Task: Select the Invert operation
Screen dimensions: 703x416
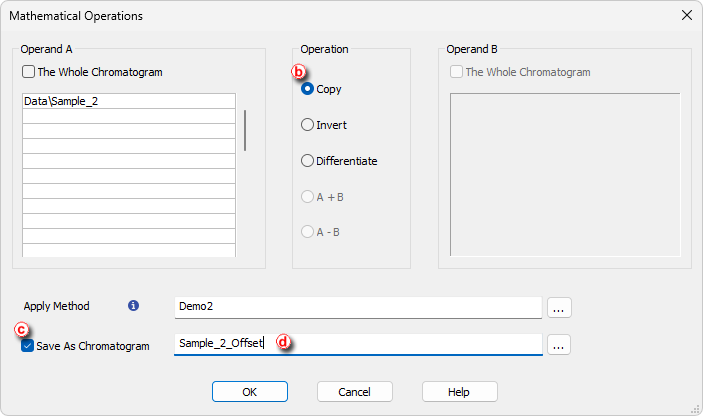Action: pyautogui.click(x=307, y=125)
